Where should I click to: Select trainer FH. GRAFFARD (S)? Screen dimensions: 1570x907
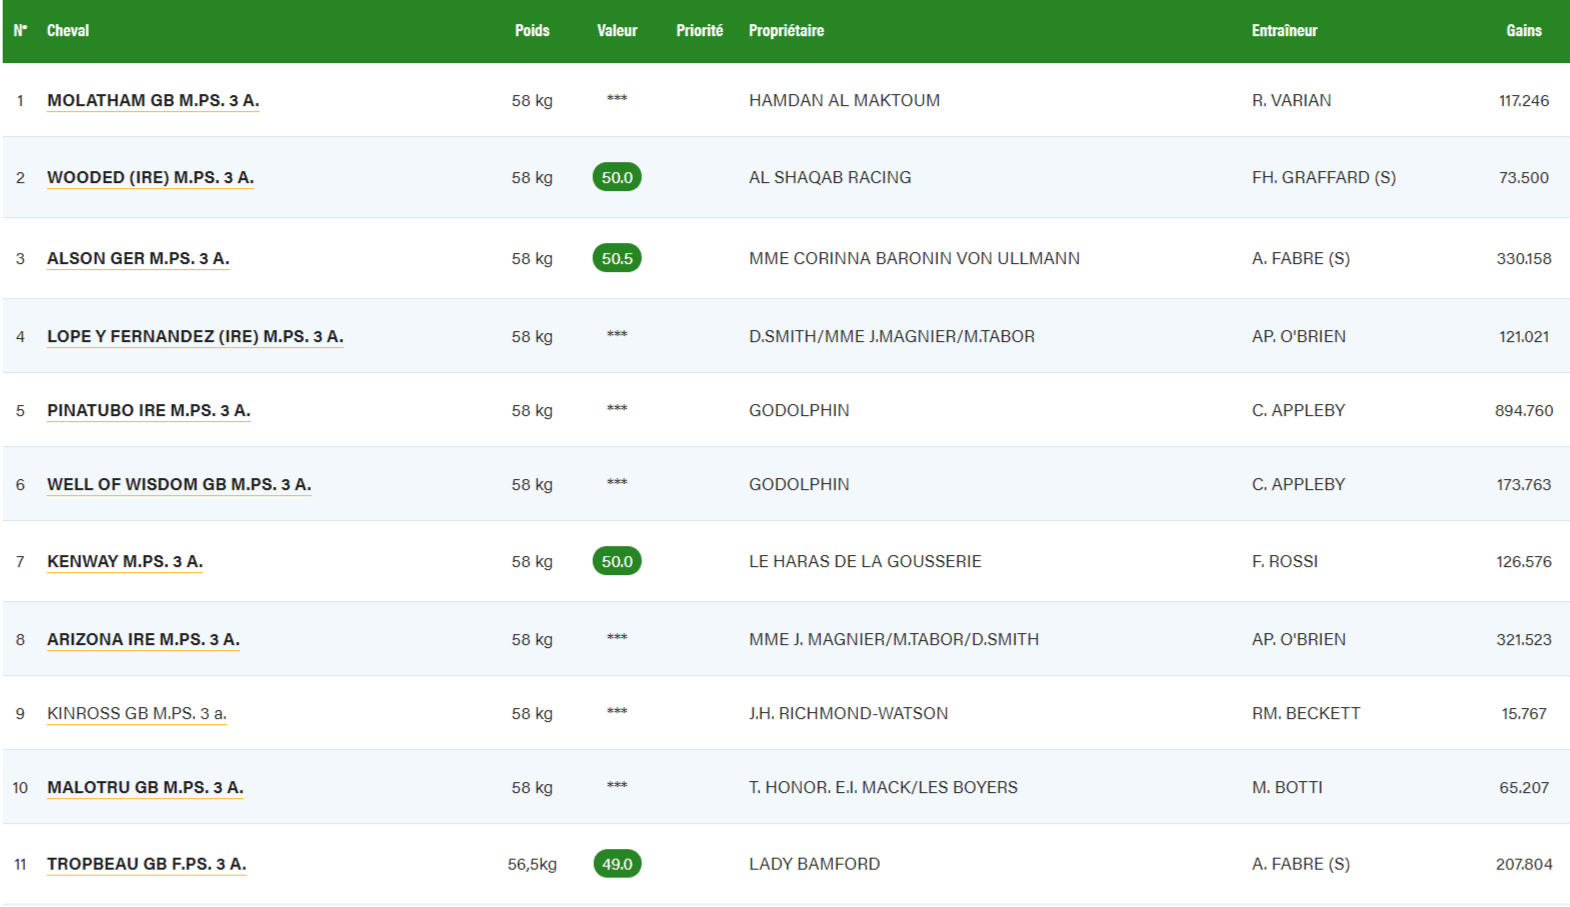(x=1324, y=178)
